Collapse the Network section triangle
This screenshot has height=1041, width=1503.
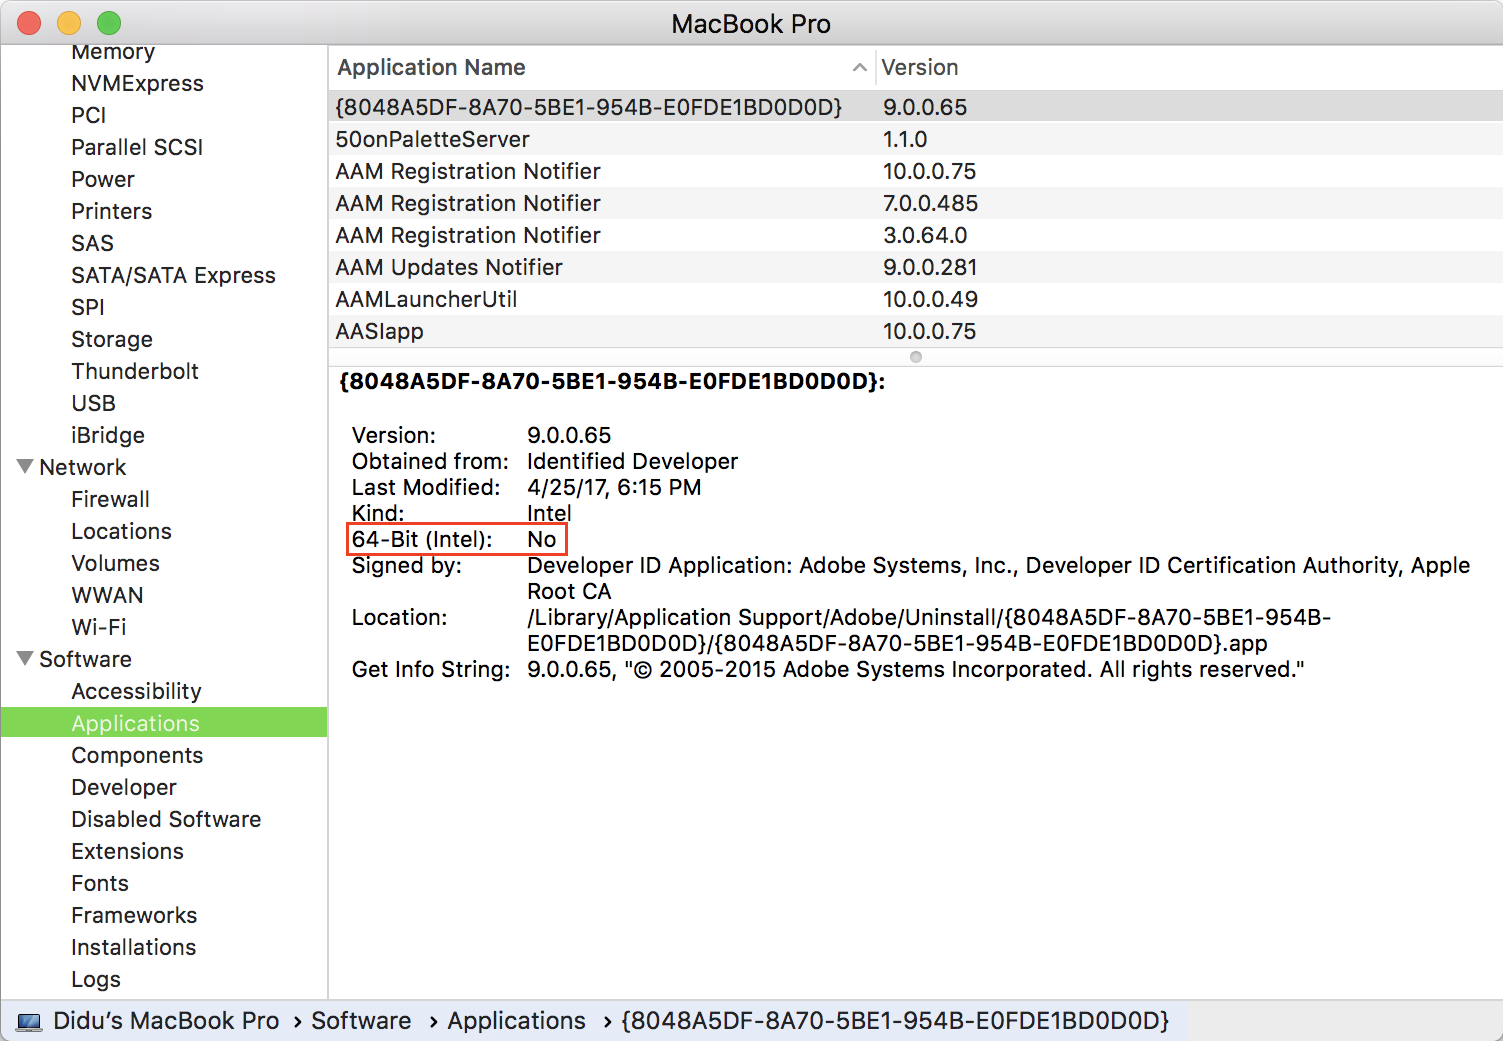tap(25, 466)
